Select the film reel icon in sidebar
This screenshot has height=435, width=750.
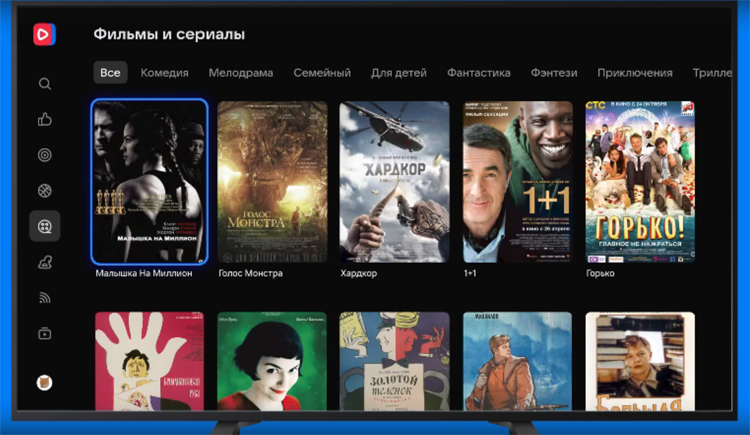pos(45,226)
